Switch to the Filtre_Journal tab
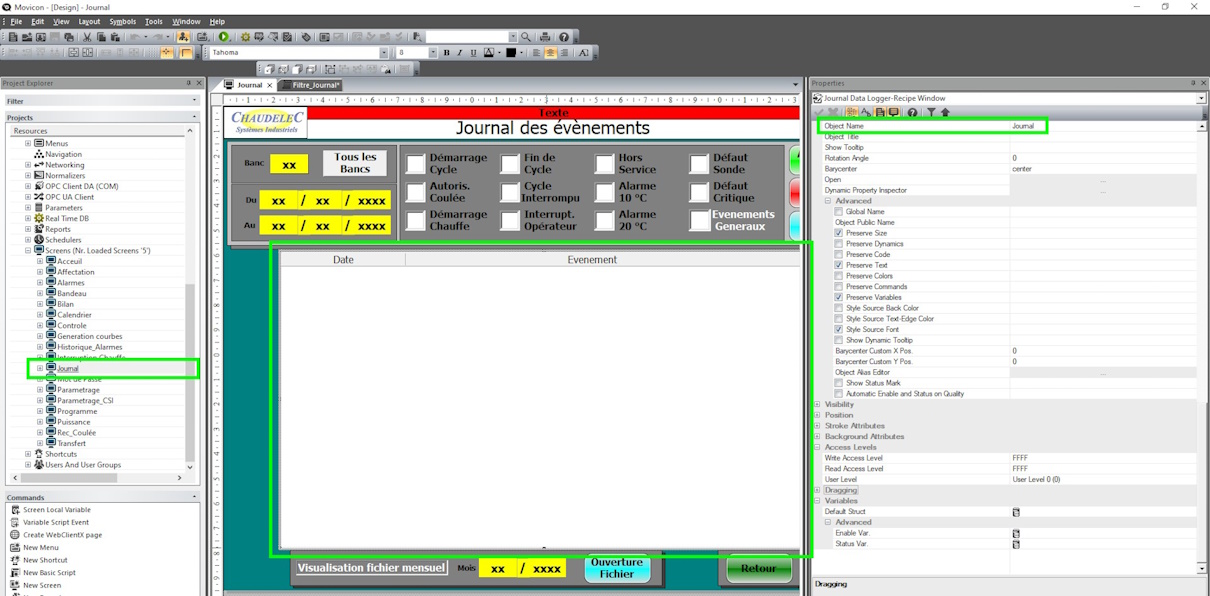The width and height of the screenshot is (1210, 596). 315,85
